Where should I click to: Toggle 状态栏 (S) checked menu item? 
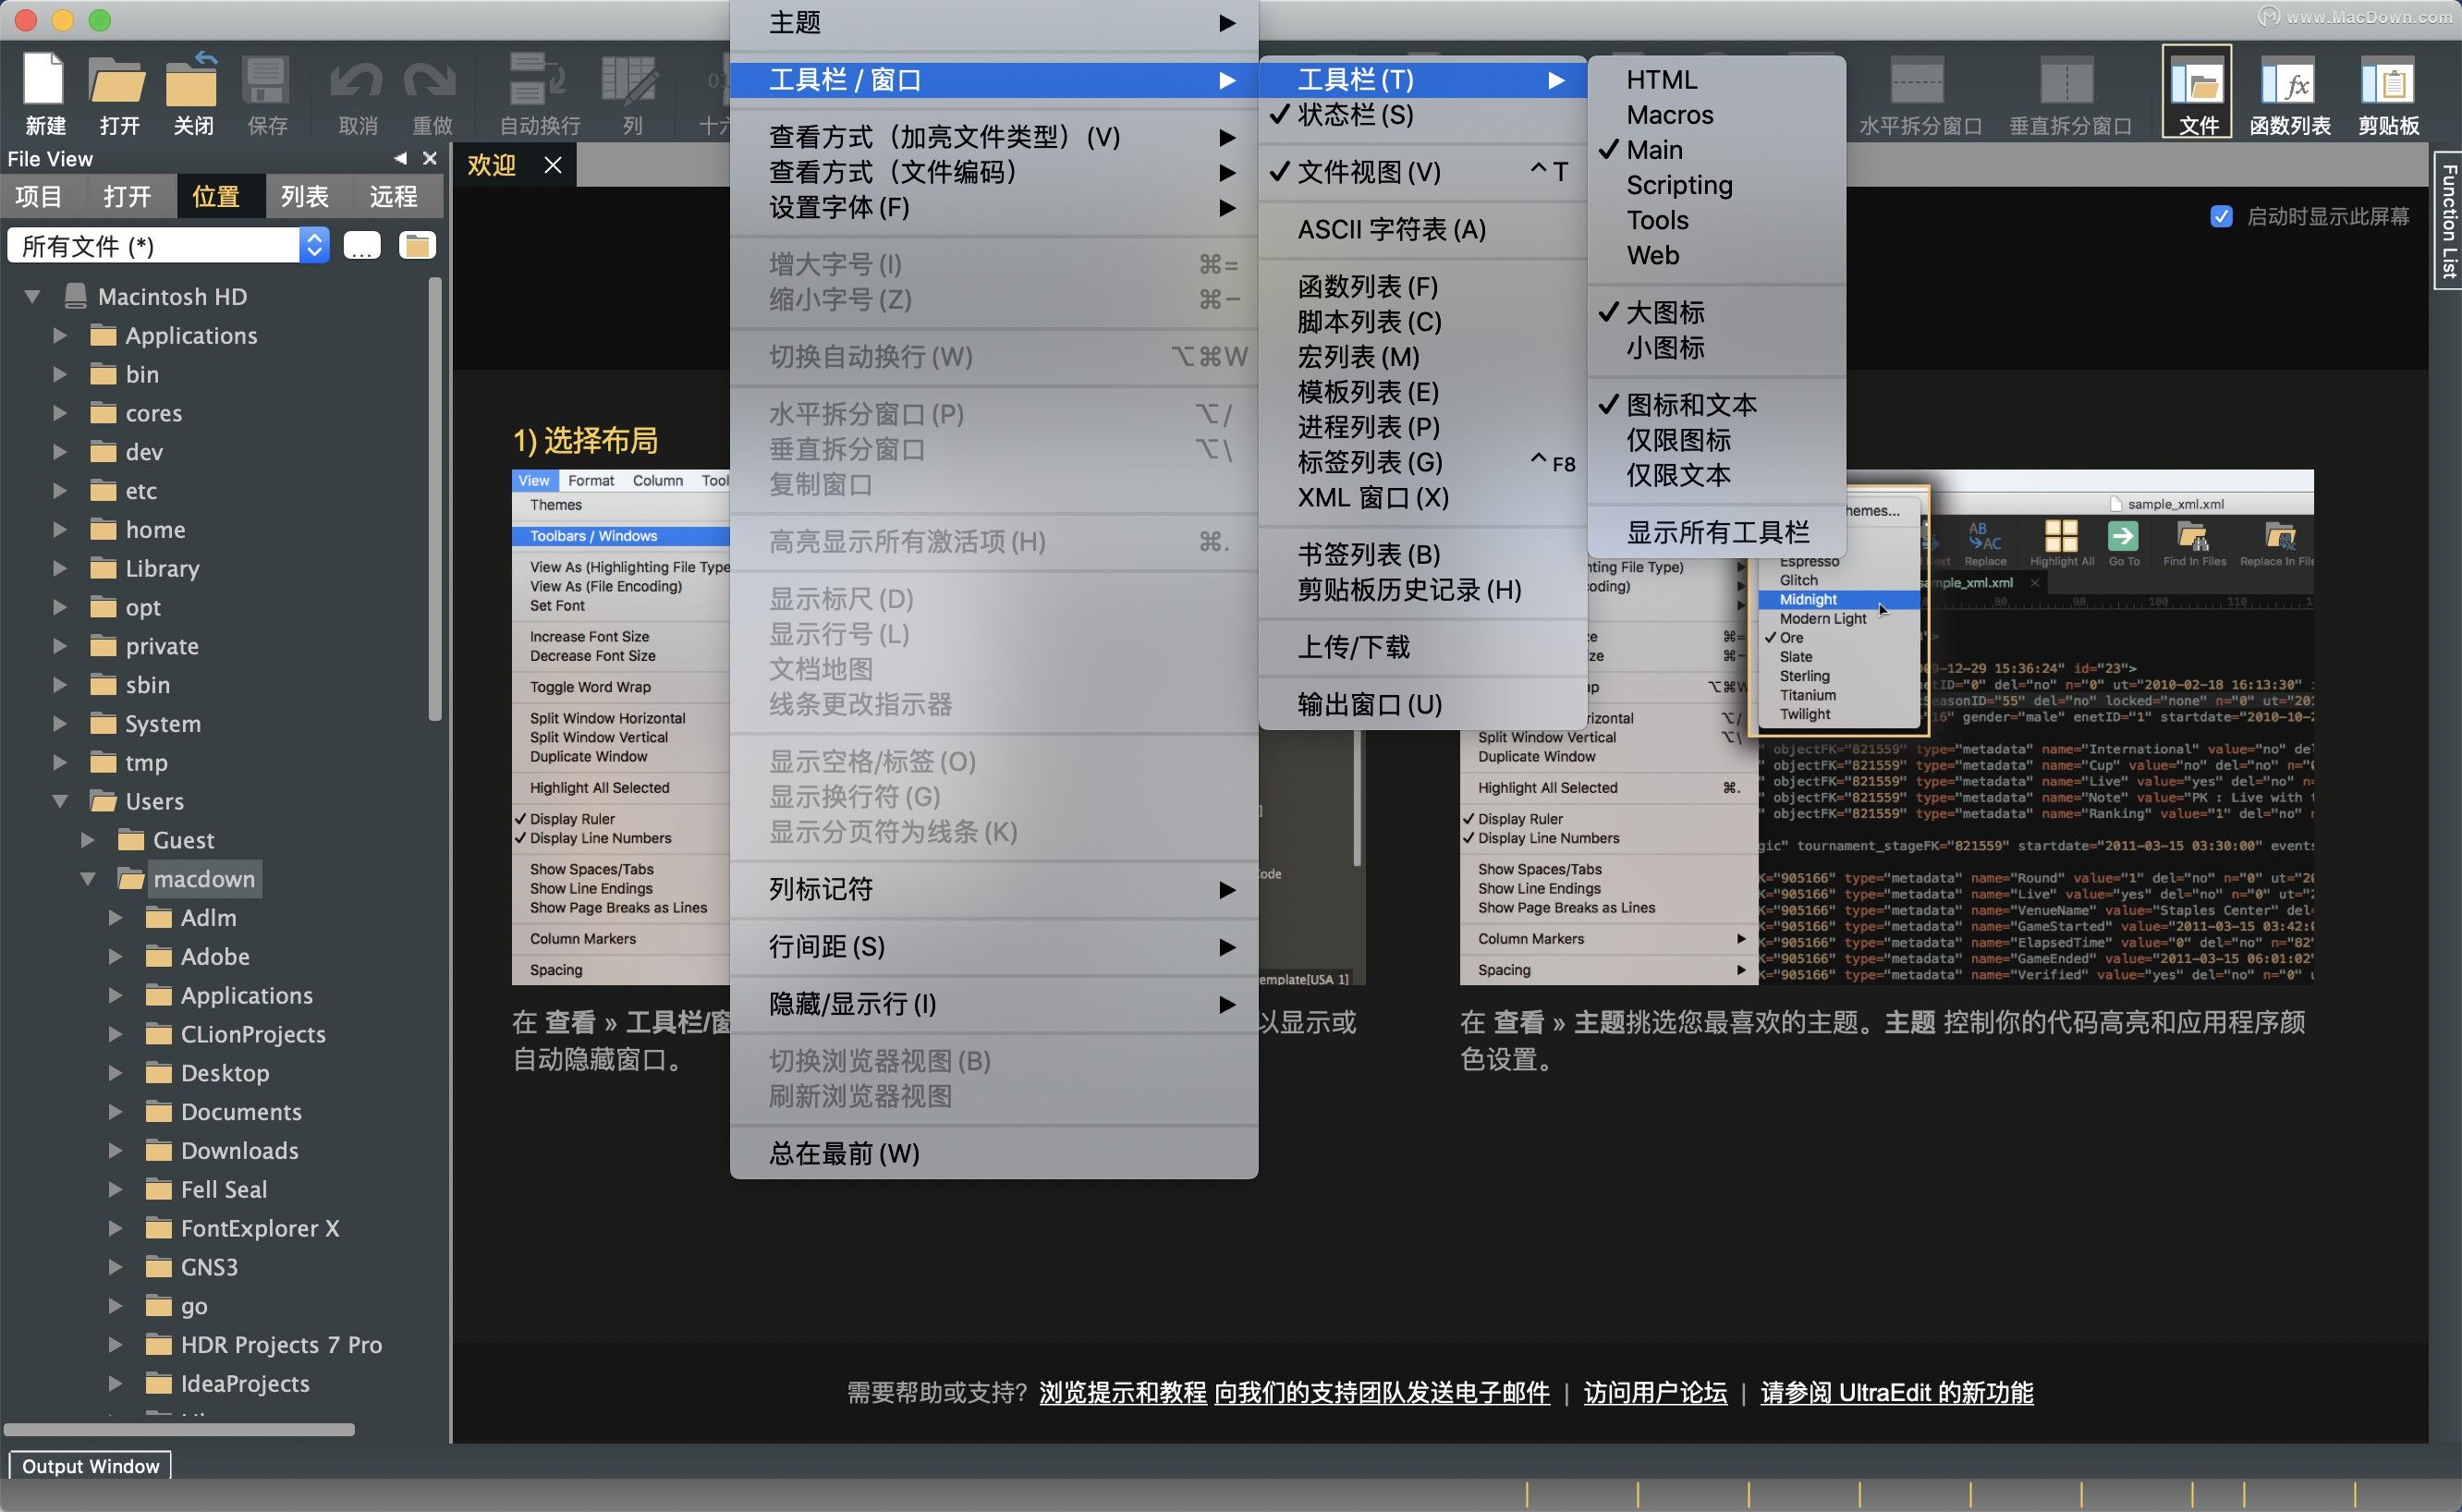1422,115
